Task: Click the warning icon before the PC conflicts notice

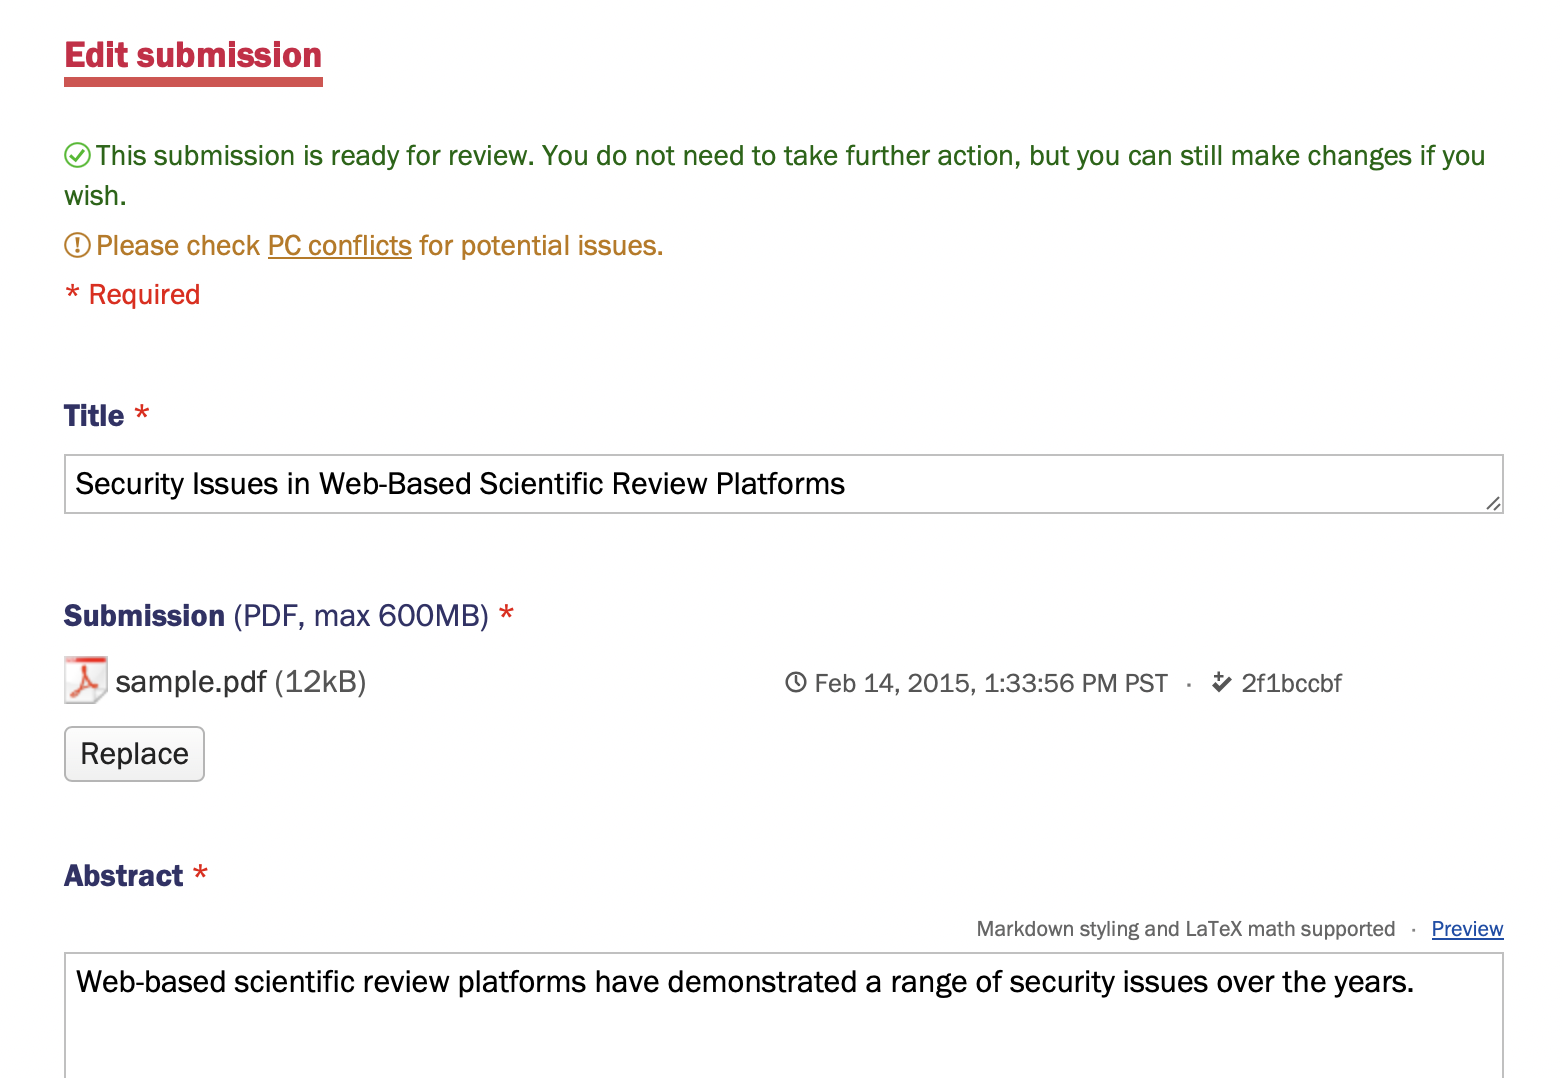Action: pyautogui.click(x=77, y=245)
